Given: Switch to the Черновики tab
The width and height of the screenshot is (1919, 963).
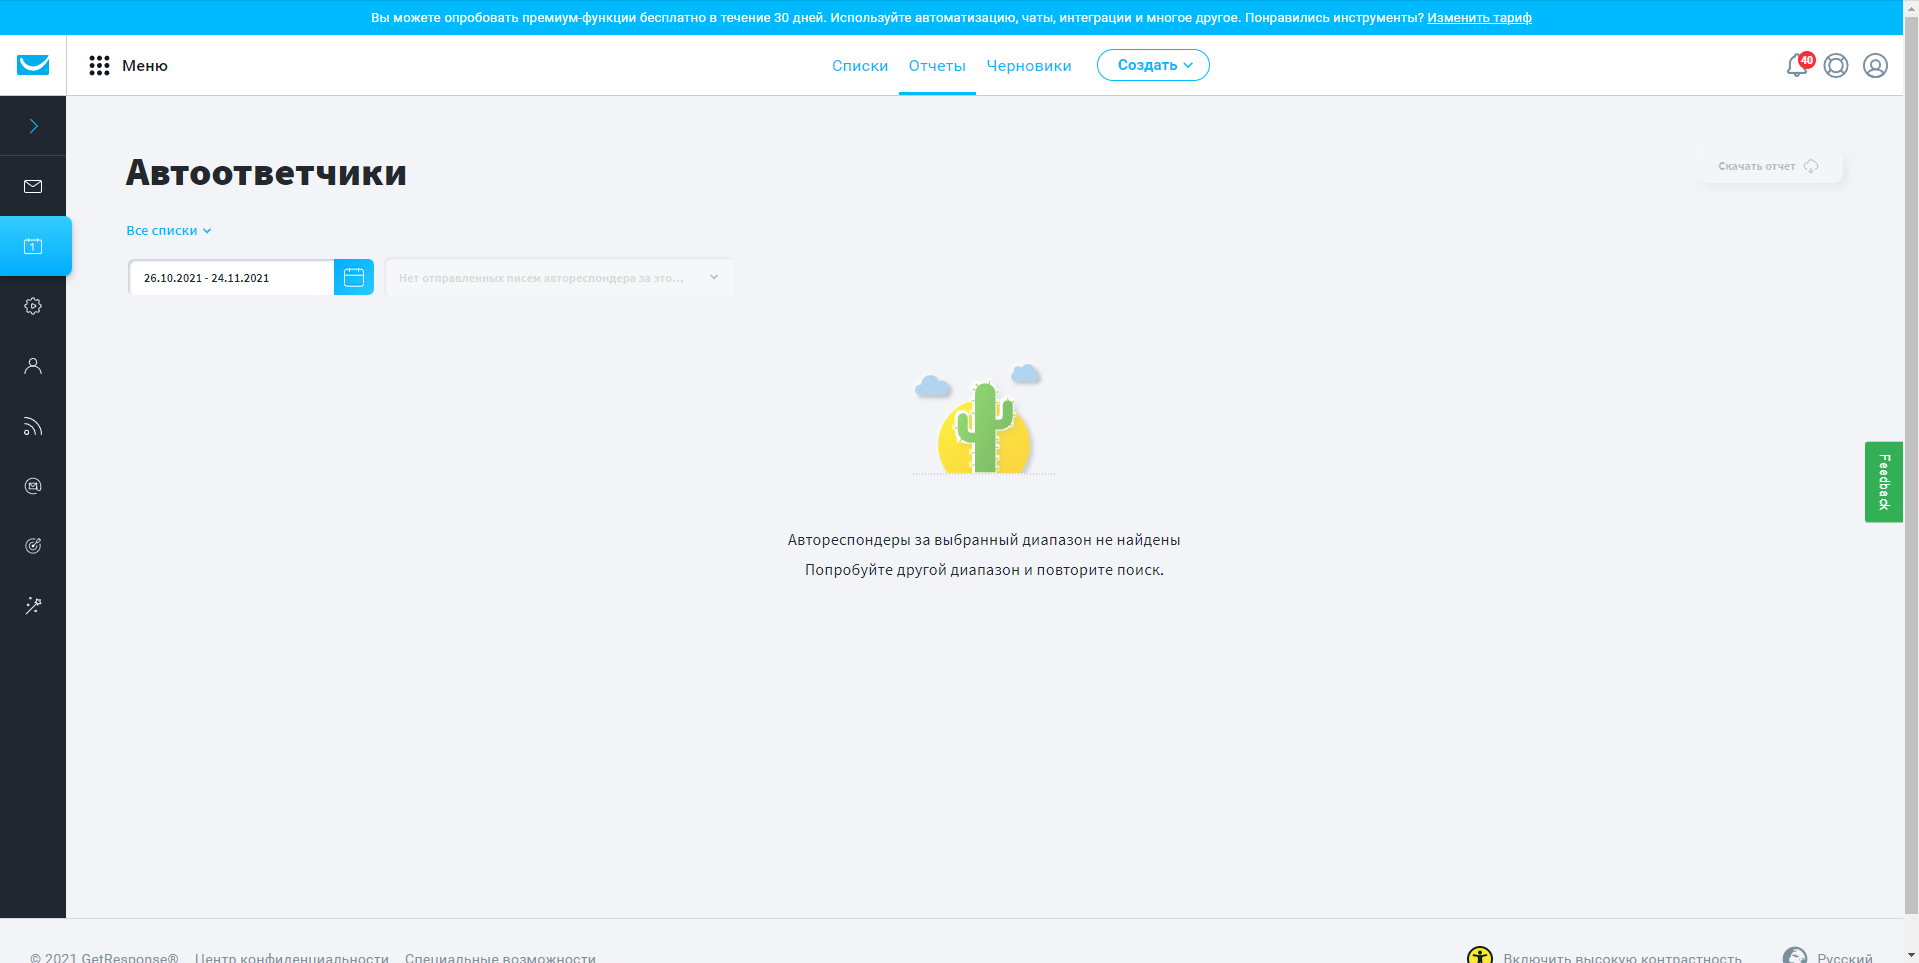Looking at the screenshot, I should tap(1029, 66).
